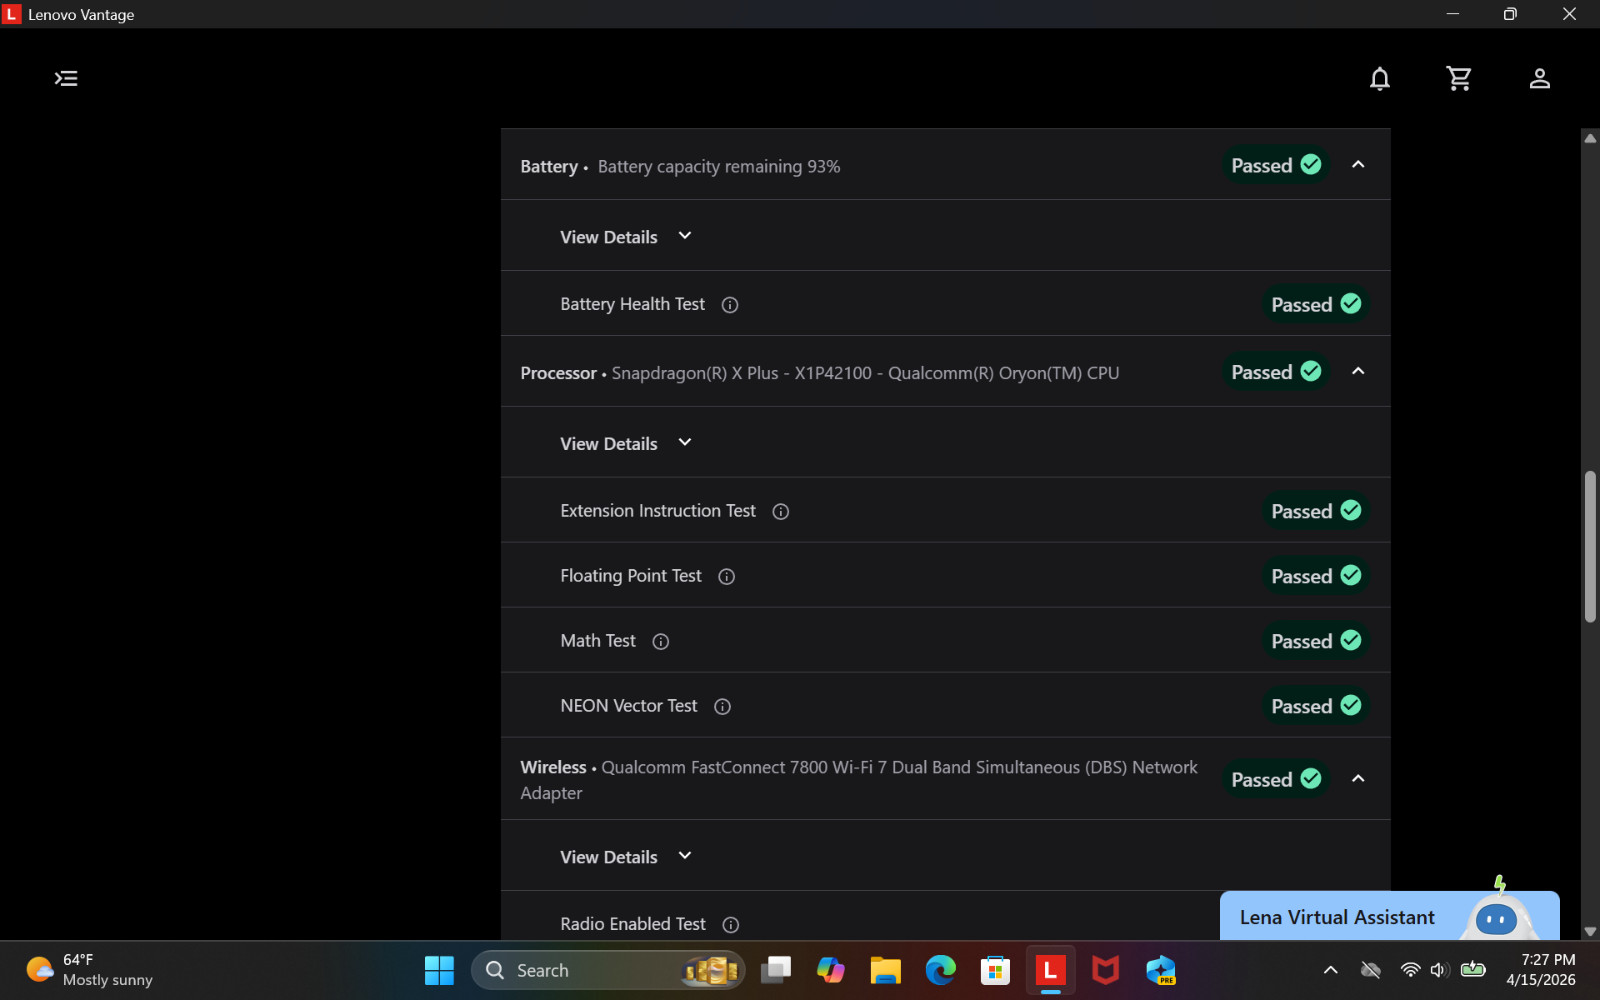This screenshot has height=1000, width=1600.
Task: Show info for Floating Point Test
Action: (727, 577)
